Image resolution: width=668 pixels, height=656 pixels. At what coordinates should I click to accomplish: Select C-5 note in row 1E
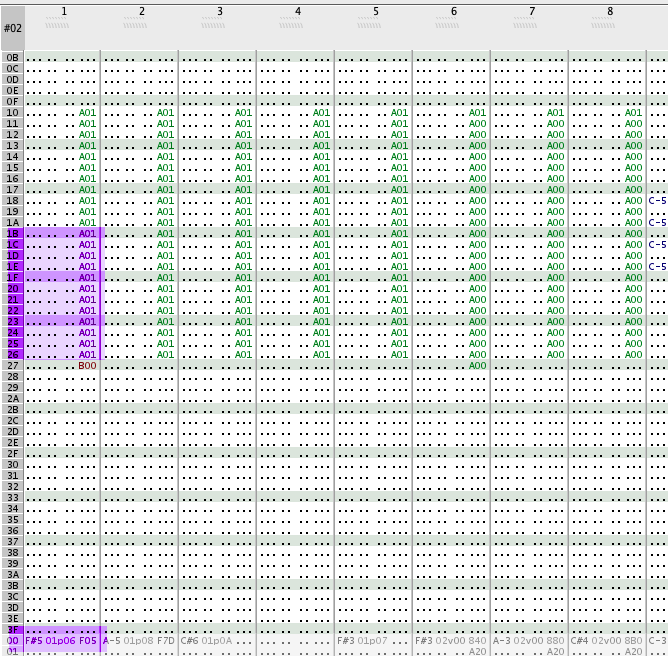pyautogui.click(x=658, y=267)
